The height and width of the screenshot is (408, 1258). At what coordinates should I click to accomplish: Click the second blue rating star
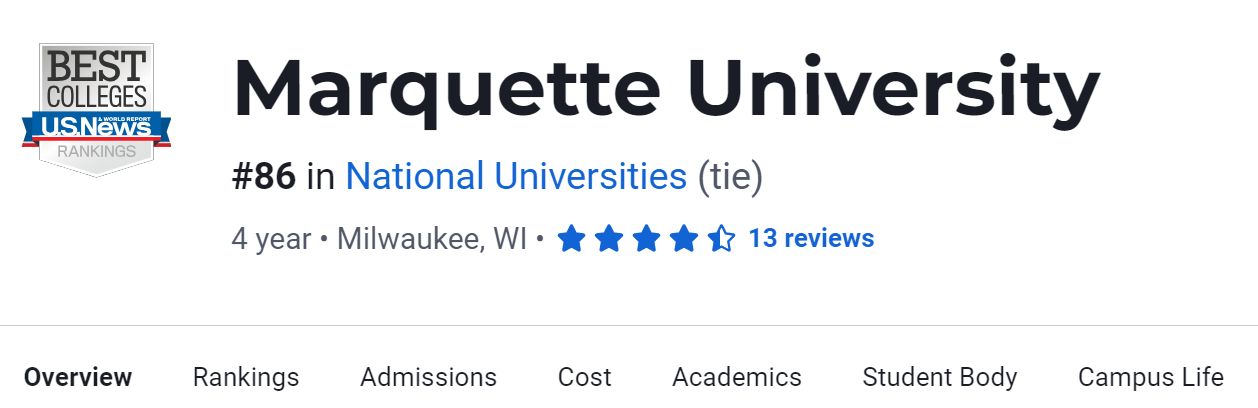point(609,239)
